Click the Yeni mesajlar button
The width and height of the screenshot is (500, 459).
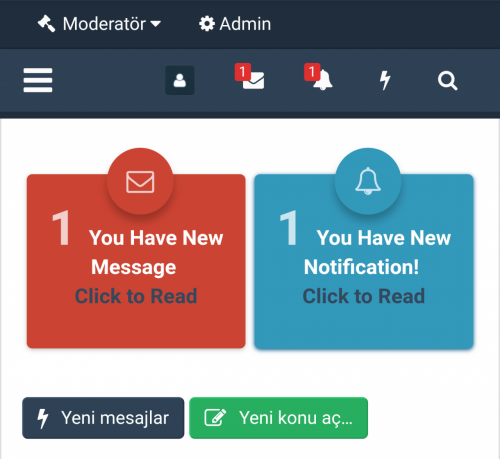(103, 418)
